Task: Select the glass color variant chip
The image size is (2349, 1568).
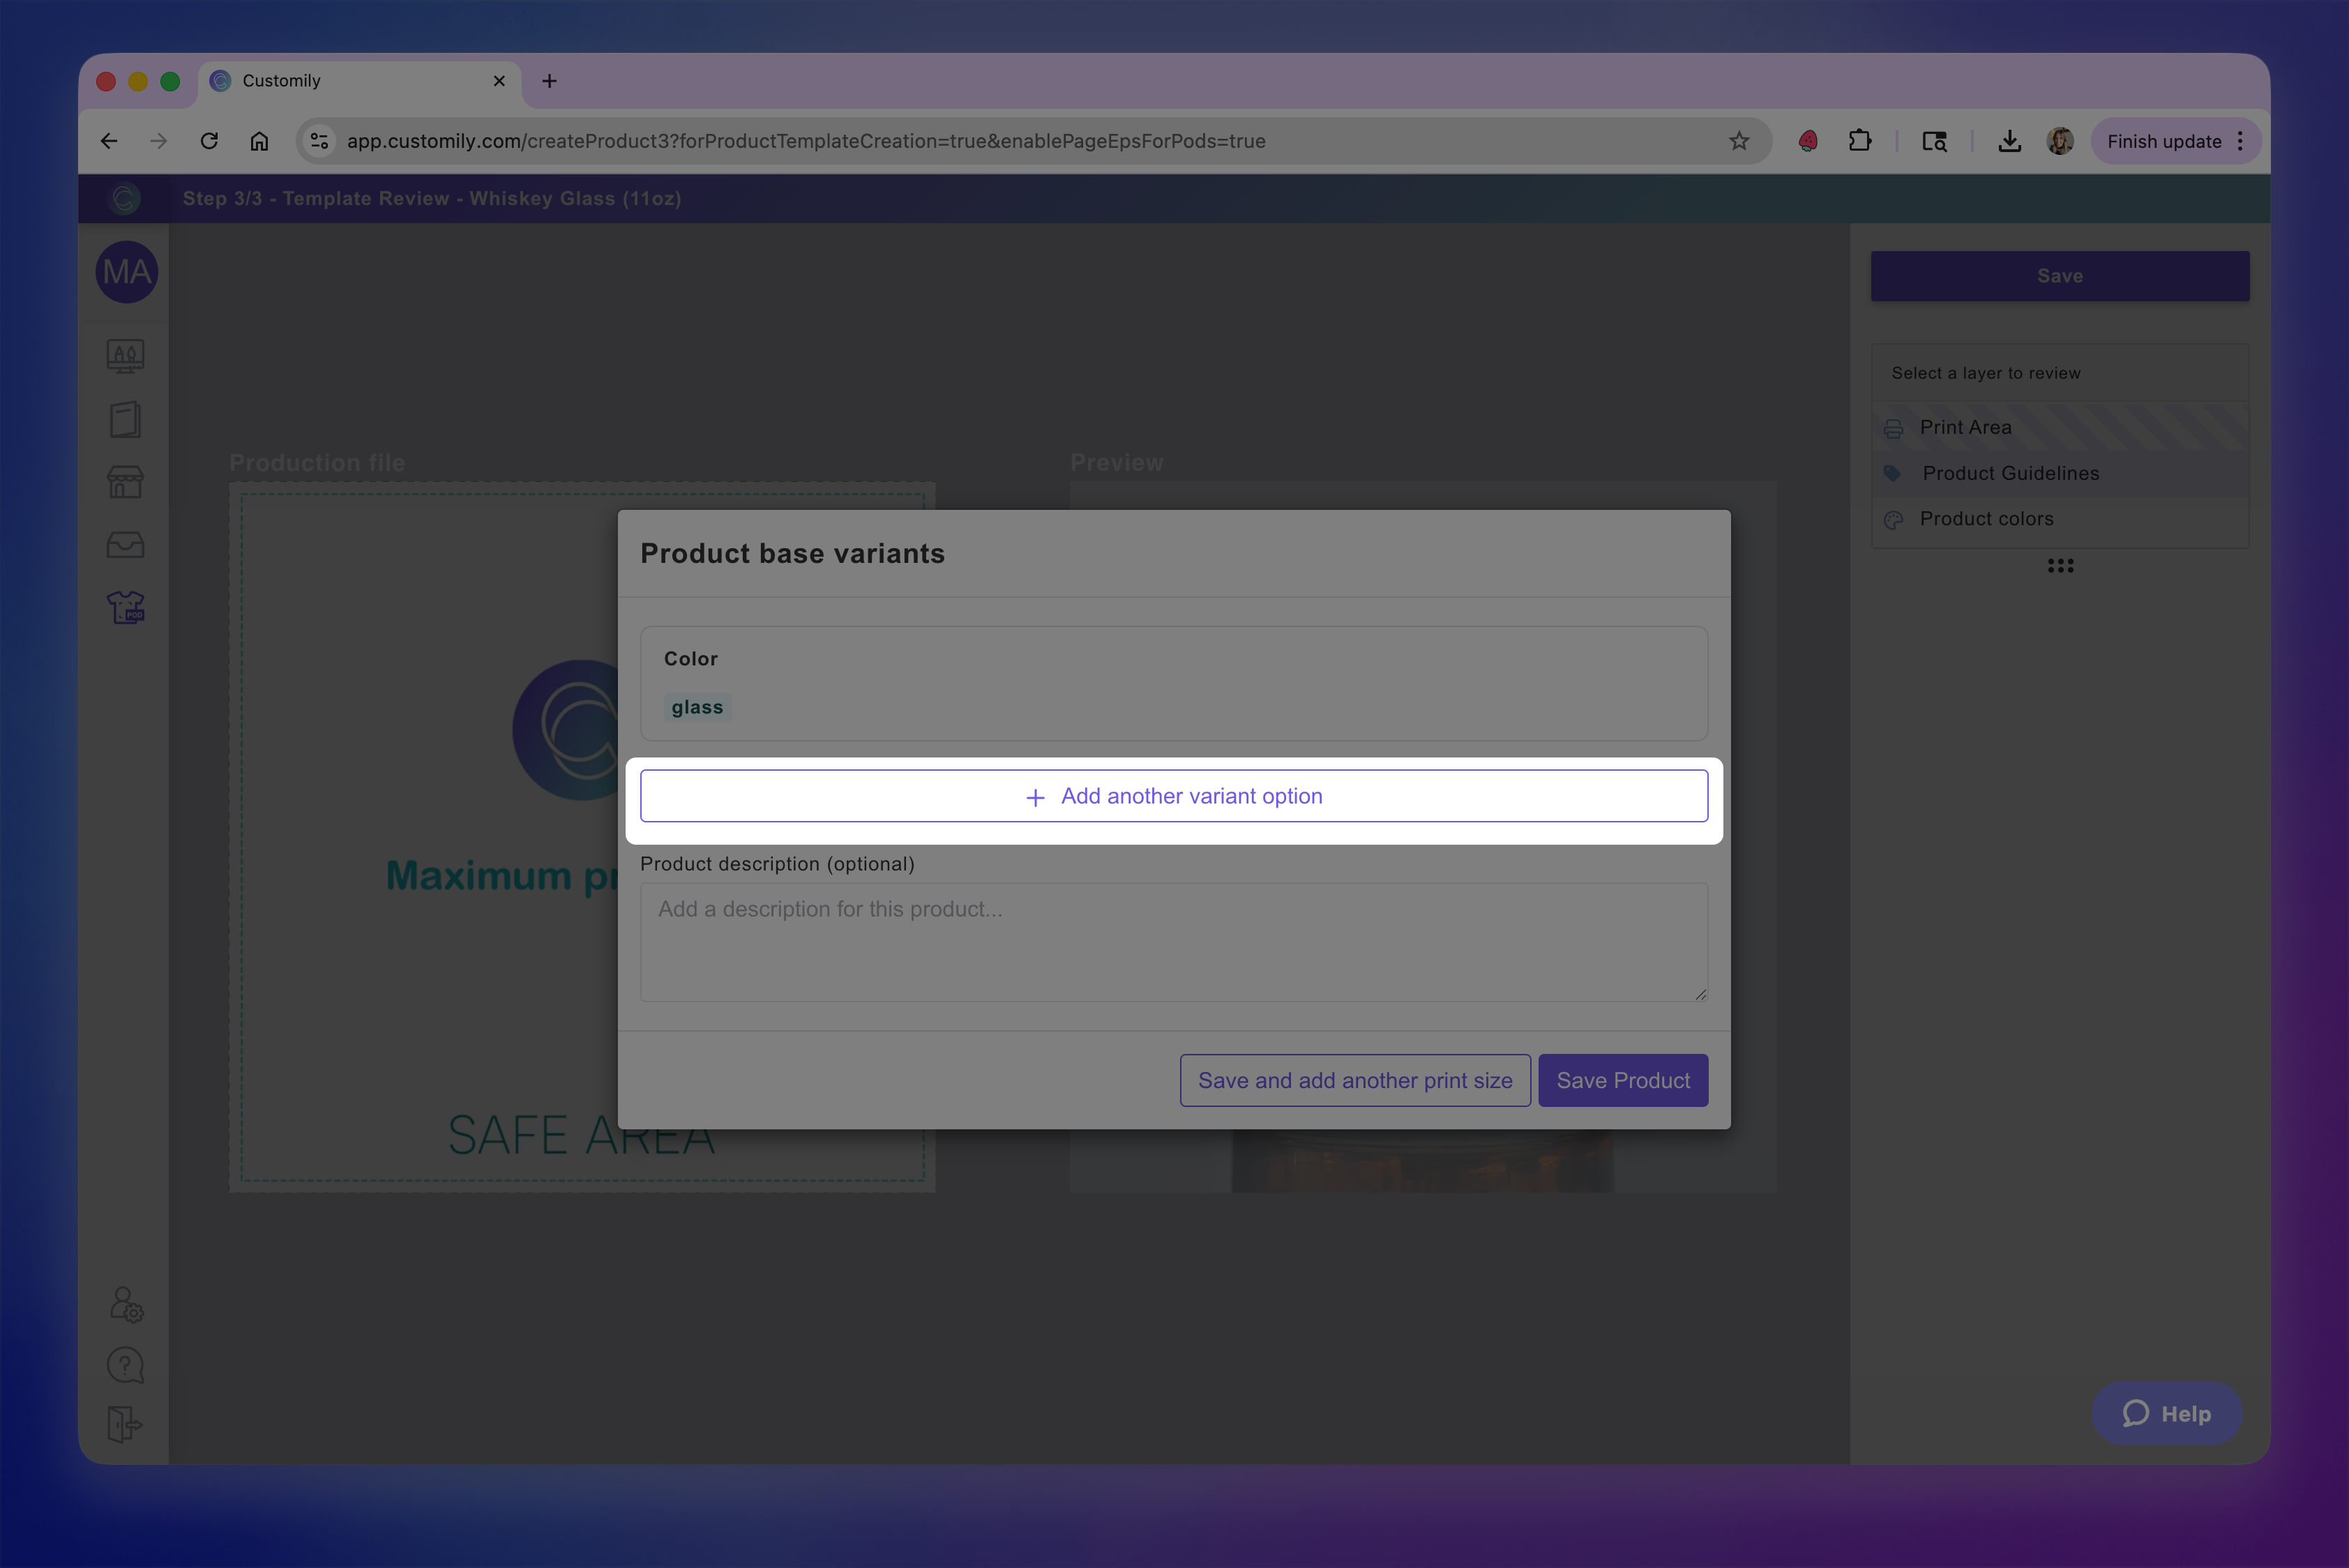Action: coord(697,706)
